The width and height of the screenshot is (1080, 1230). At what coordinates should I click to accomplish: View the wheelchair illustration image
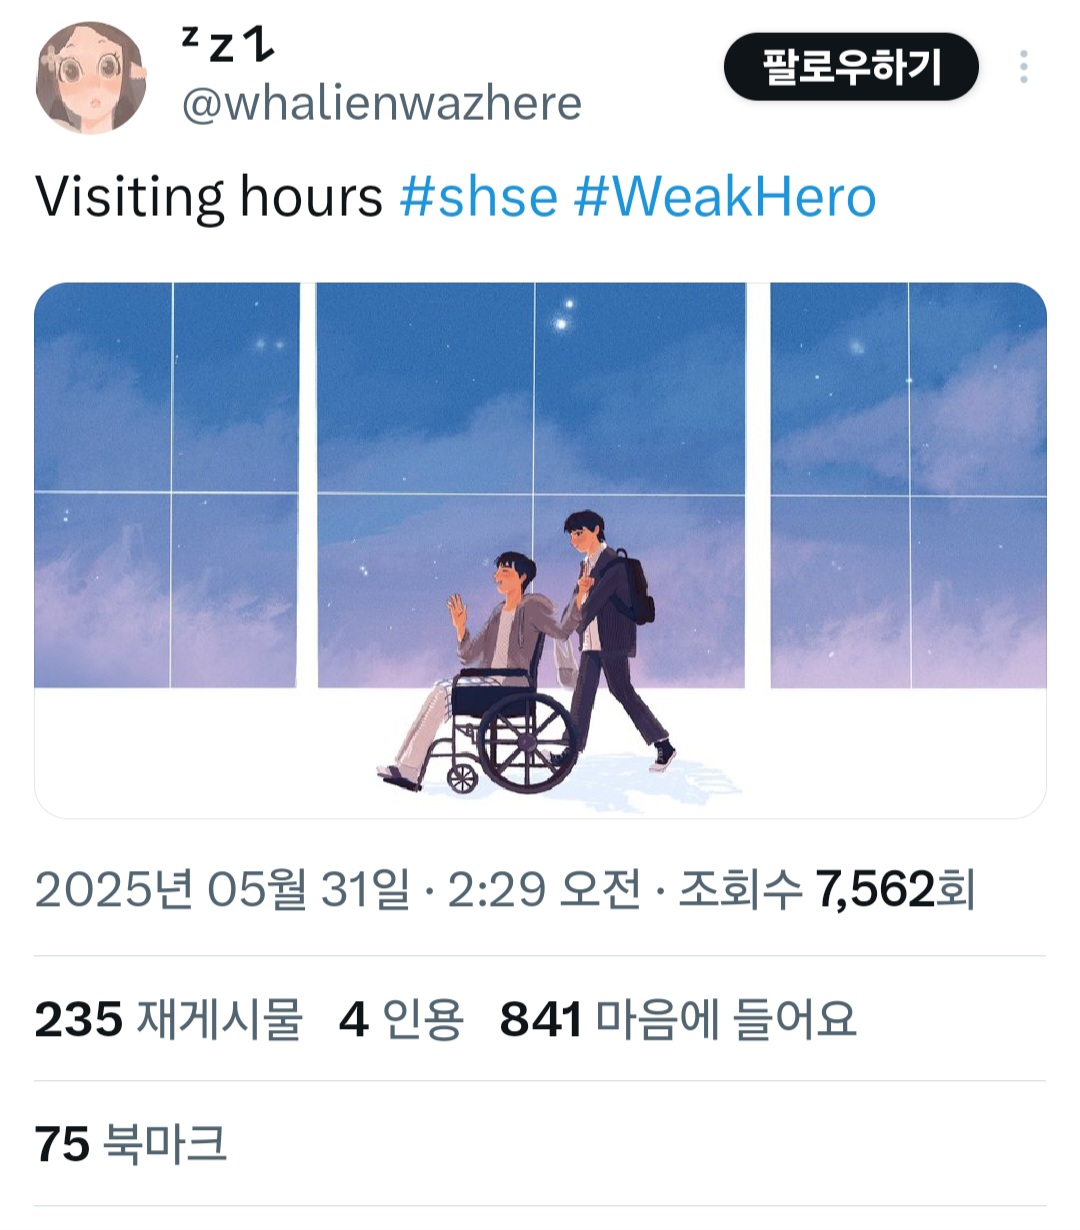pos(540,550)
